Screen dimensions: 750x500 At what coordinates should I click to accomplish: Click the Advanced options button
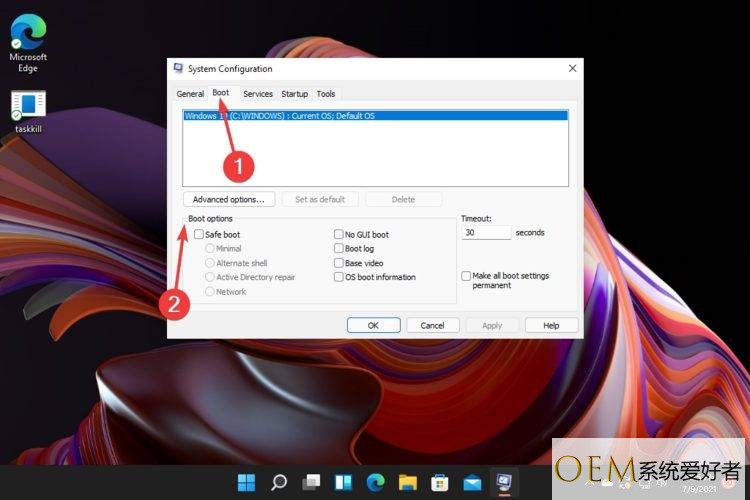click(x=229, y=199)
